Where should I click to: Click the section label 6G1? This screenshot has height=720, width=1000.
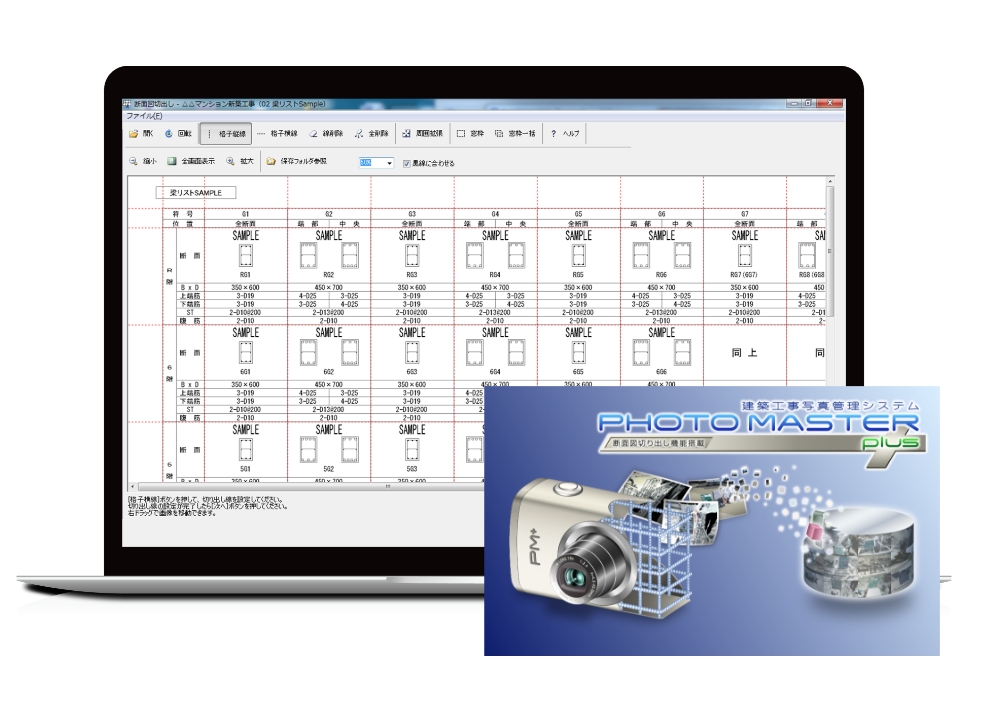[246, 372]
